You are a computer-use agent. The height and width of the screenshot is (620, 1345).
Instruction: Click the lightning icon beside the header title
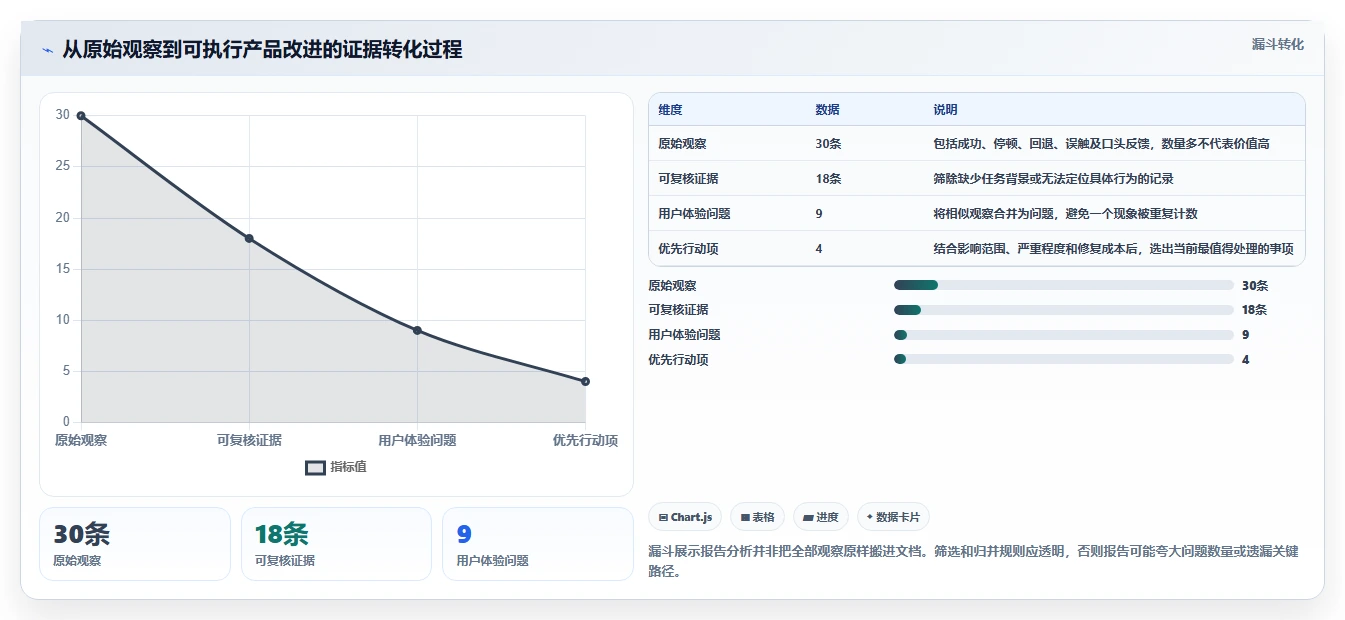48,50
